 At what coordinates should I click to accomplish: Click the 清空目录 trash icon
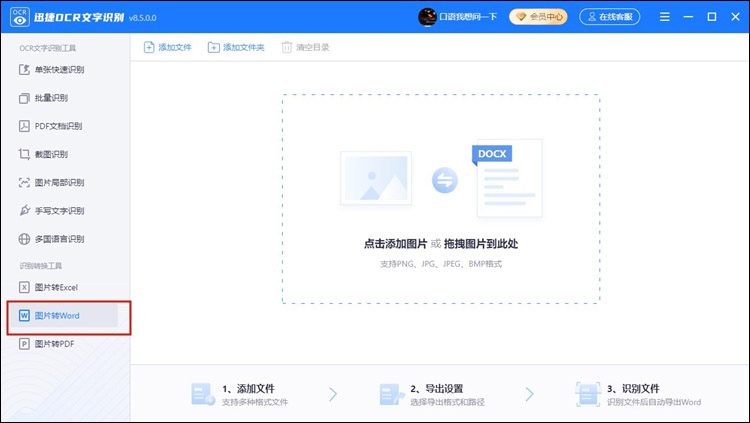tap(287, 47)
